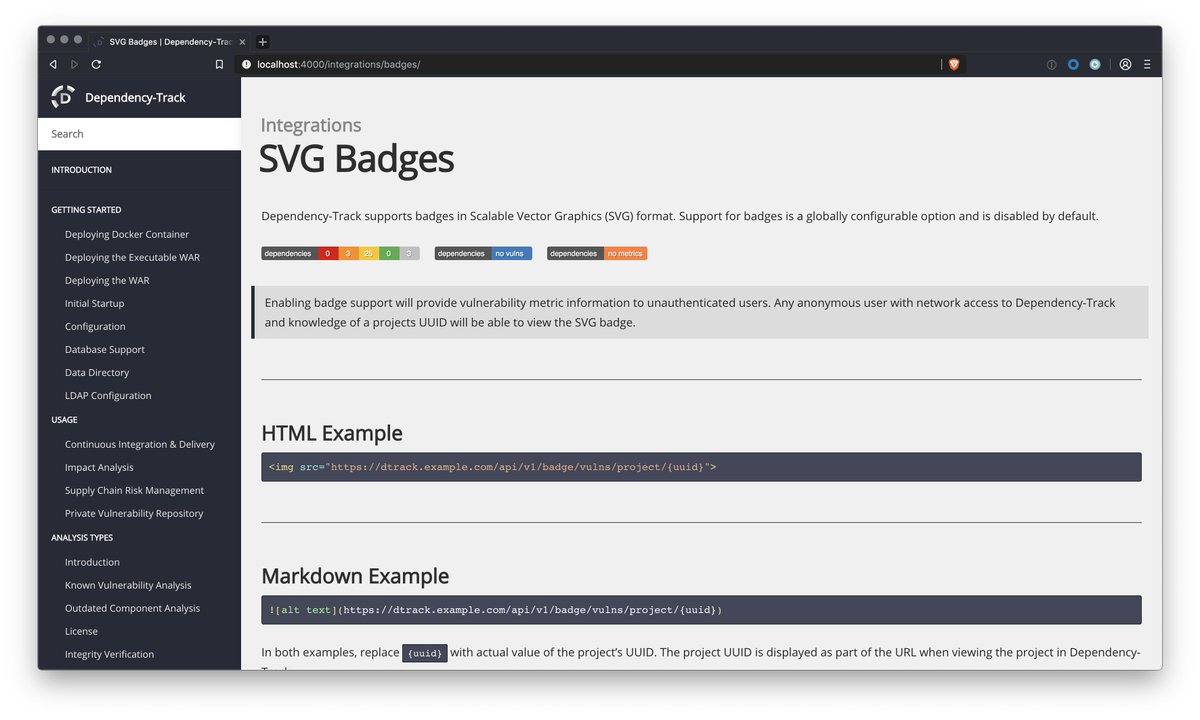Click the Dependency-Track logo icon
The image size is (1200, 720).
(x=63, y=97)
